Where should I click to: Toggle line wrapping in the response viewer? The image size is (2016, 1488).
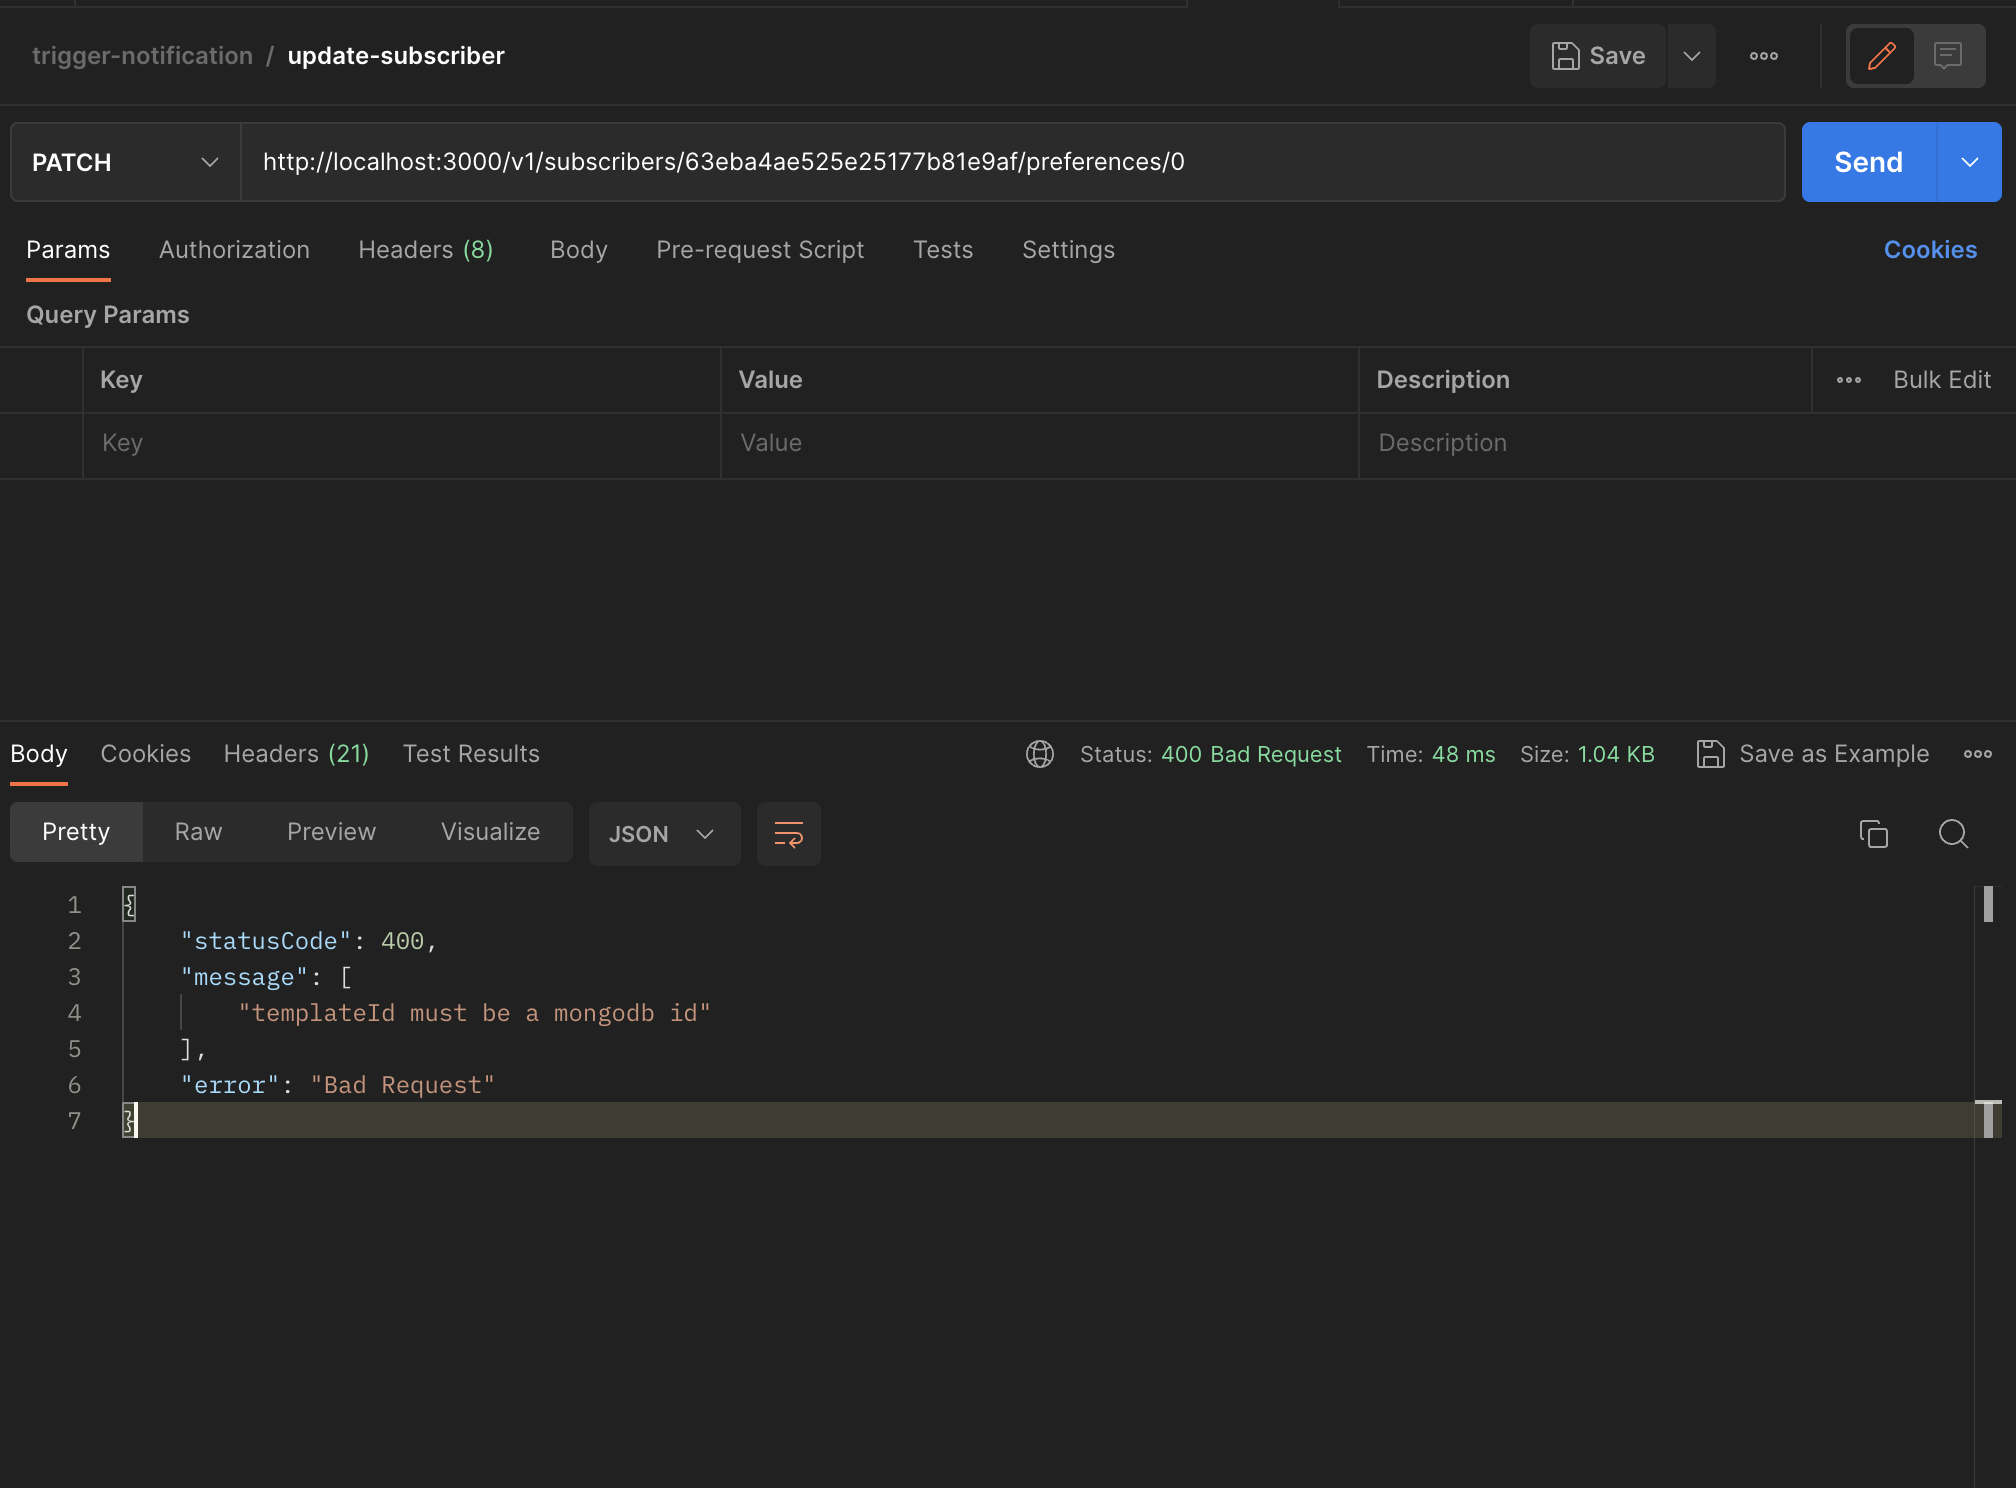click(x=788, y=833)
